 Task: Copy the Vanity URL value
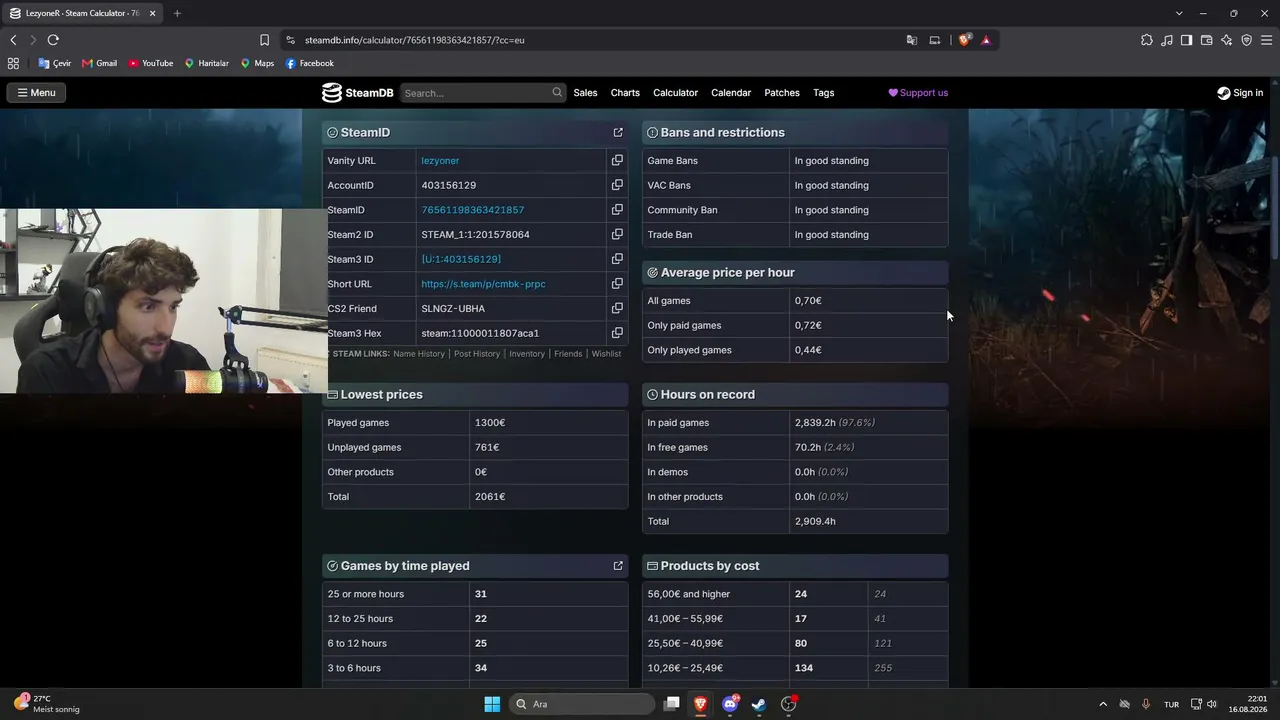coord(617,160)
